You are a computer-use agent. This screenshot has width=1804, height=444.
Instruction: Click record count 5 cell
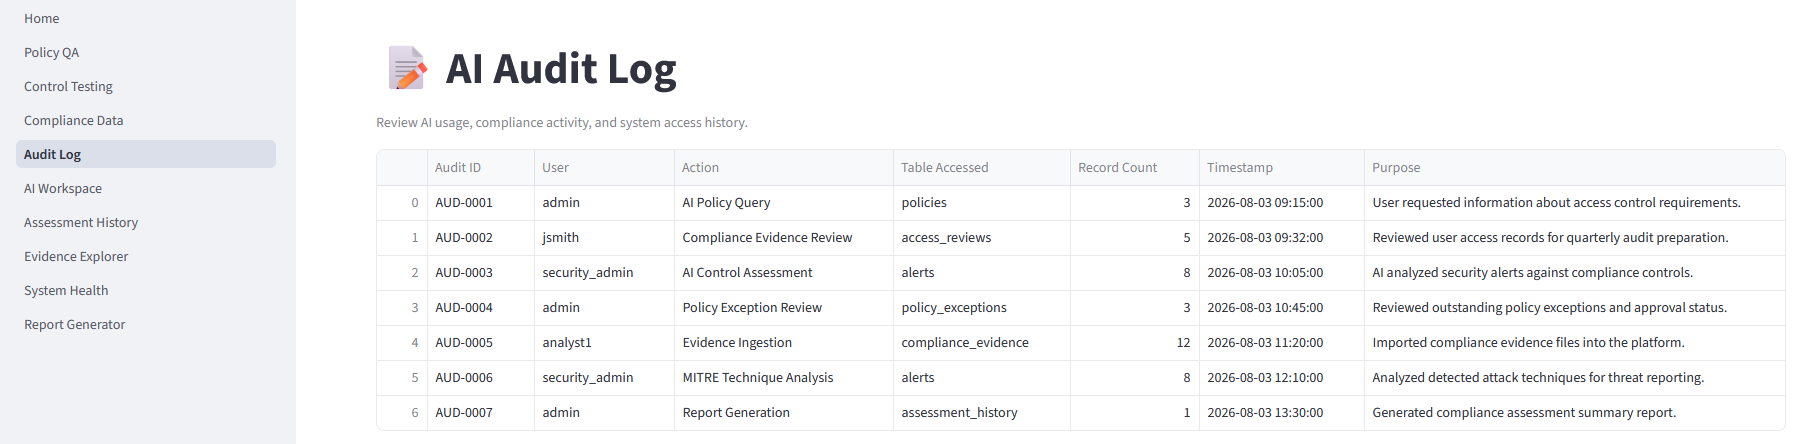(x=1135, y=238)
